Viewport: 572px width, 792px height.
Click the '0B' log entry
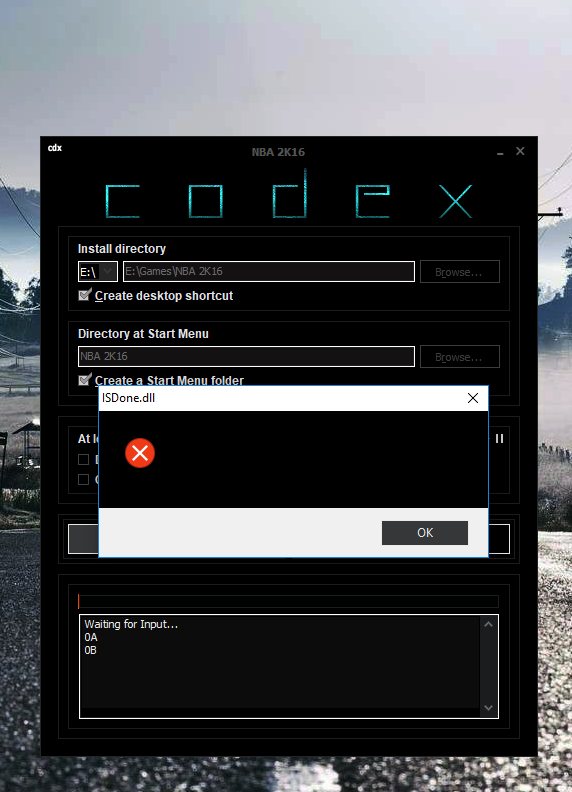click(90, 651)
